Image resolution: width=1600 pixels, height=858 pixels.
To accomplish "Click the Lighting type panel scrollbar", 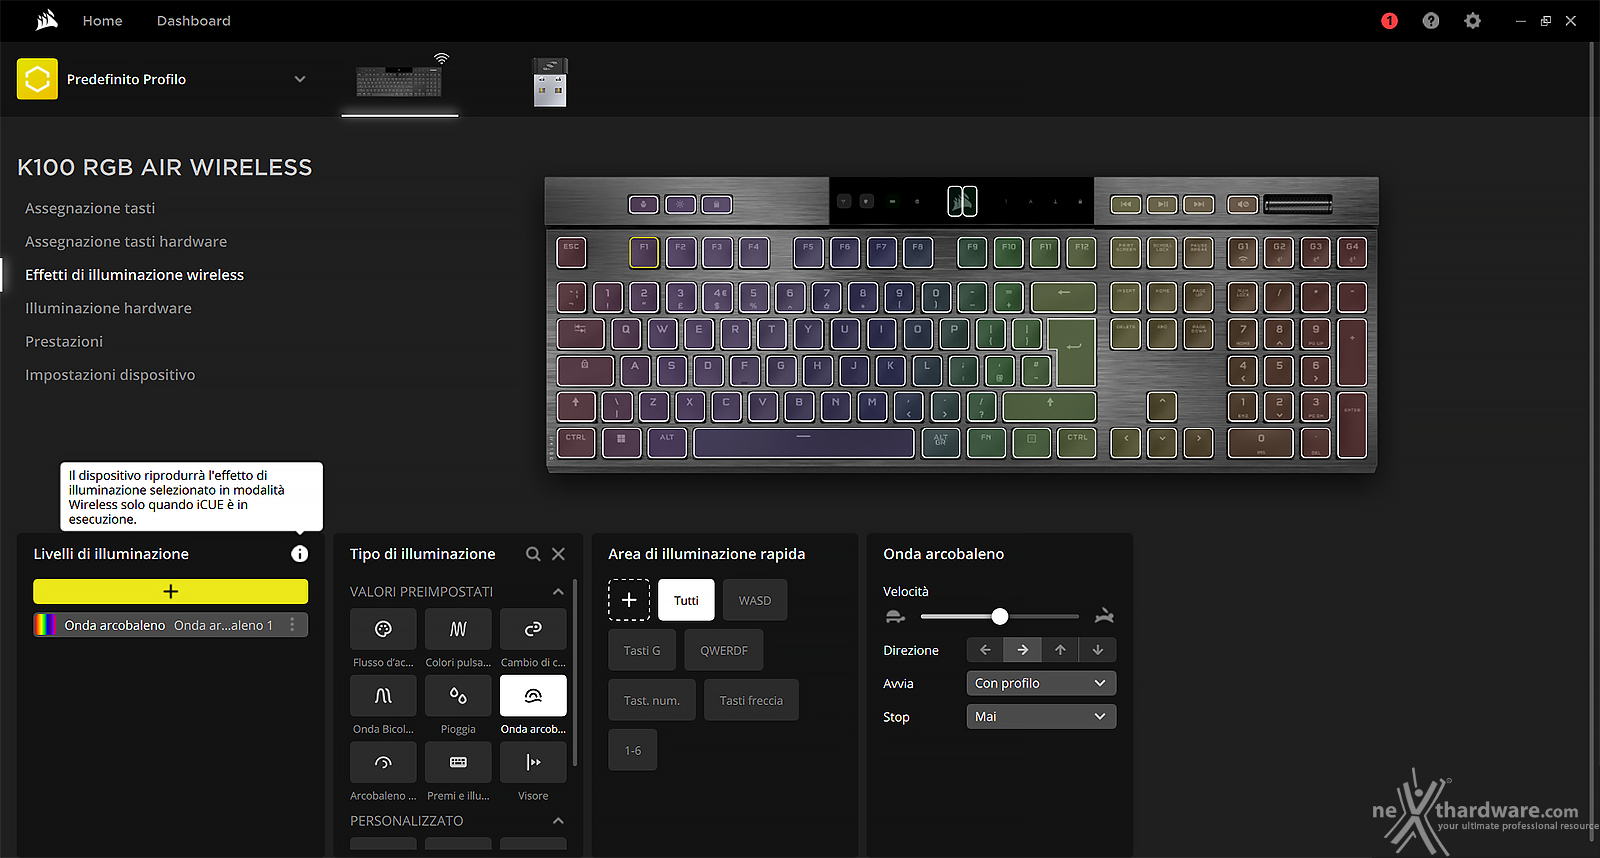I will tap(574, 672).
